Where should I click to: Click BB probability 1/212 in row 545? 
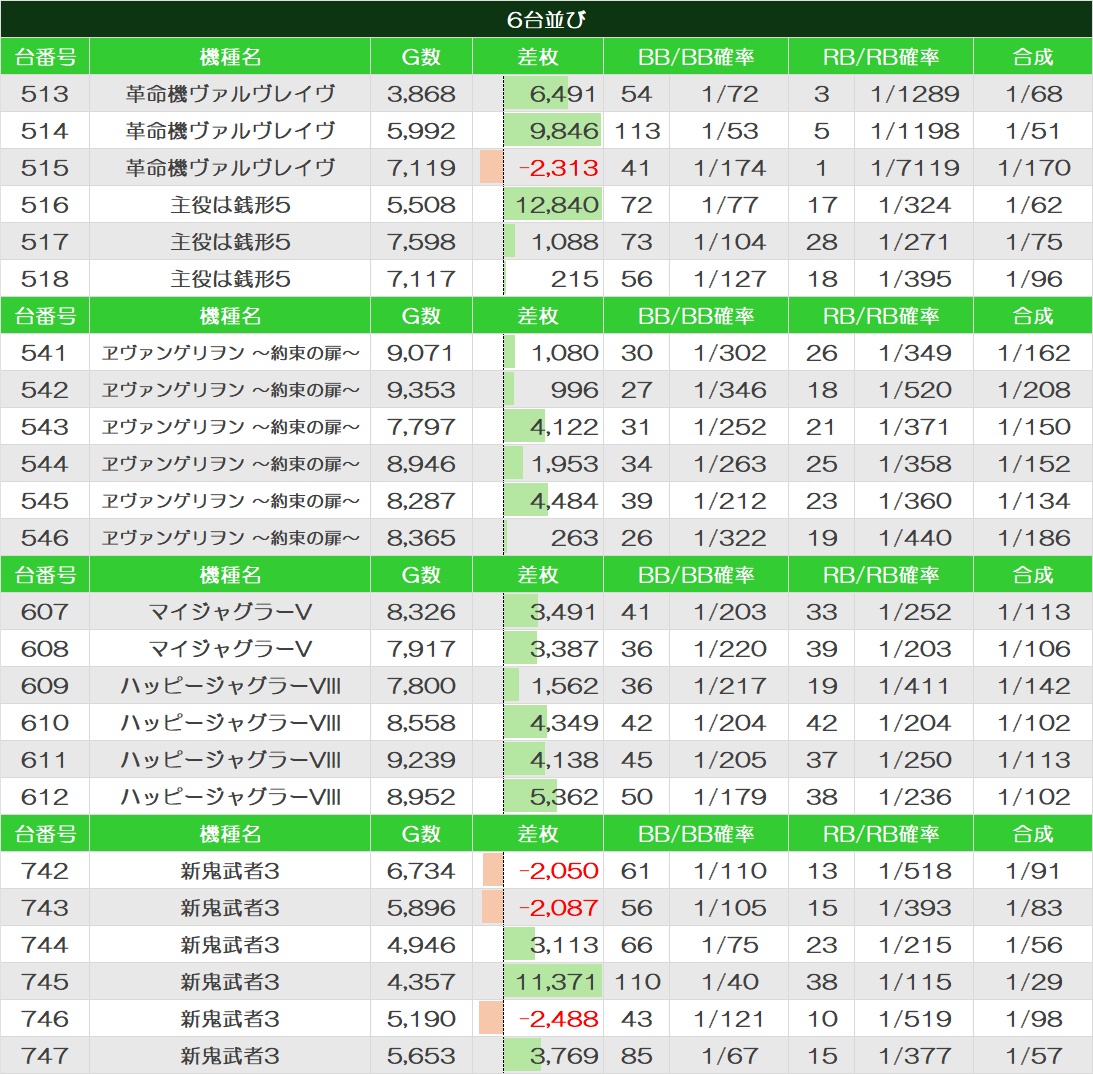(729, 500)
